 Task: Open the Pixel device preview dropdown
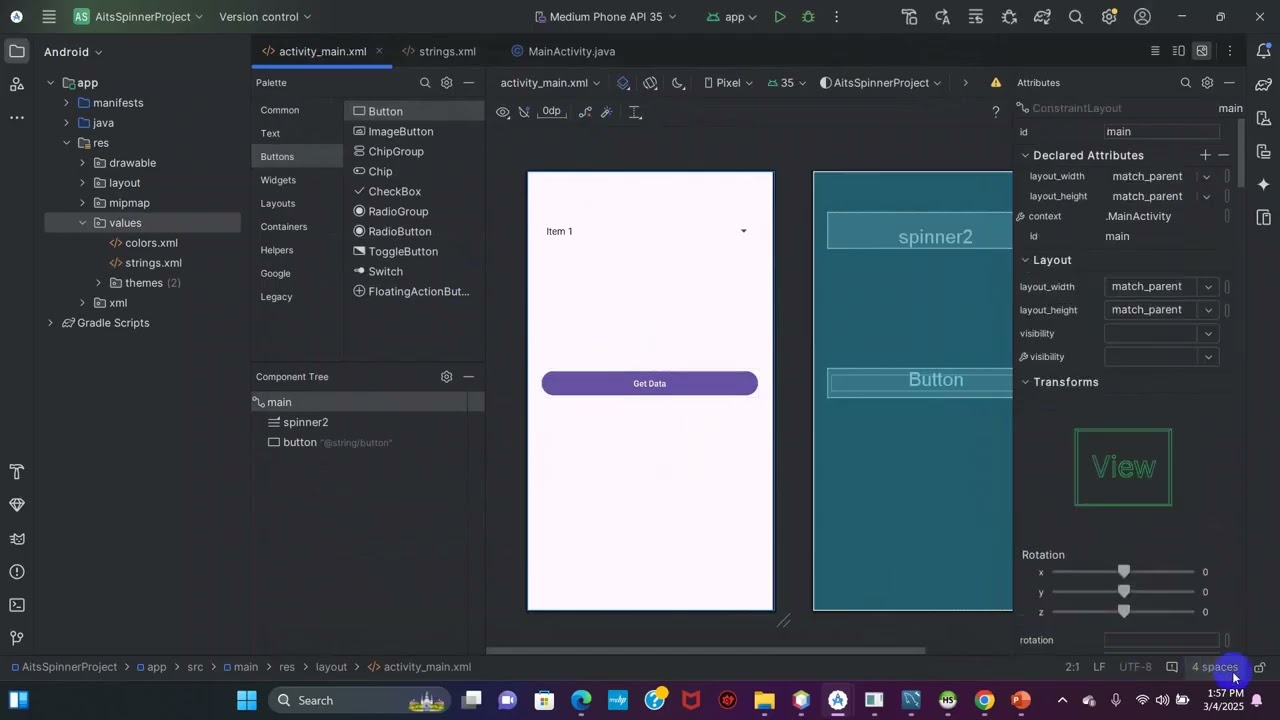pos(727,83)
